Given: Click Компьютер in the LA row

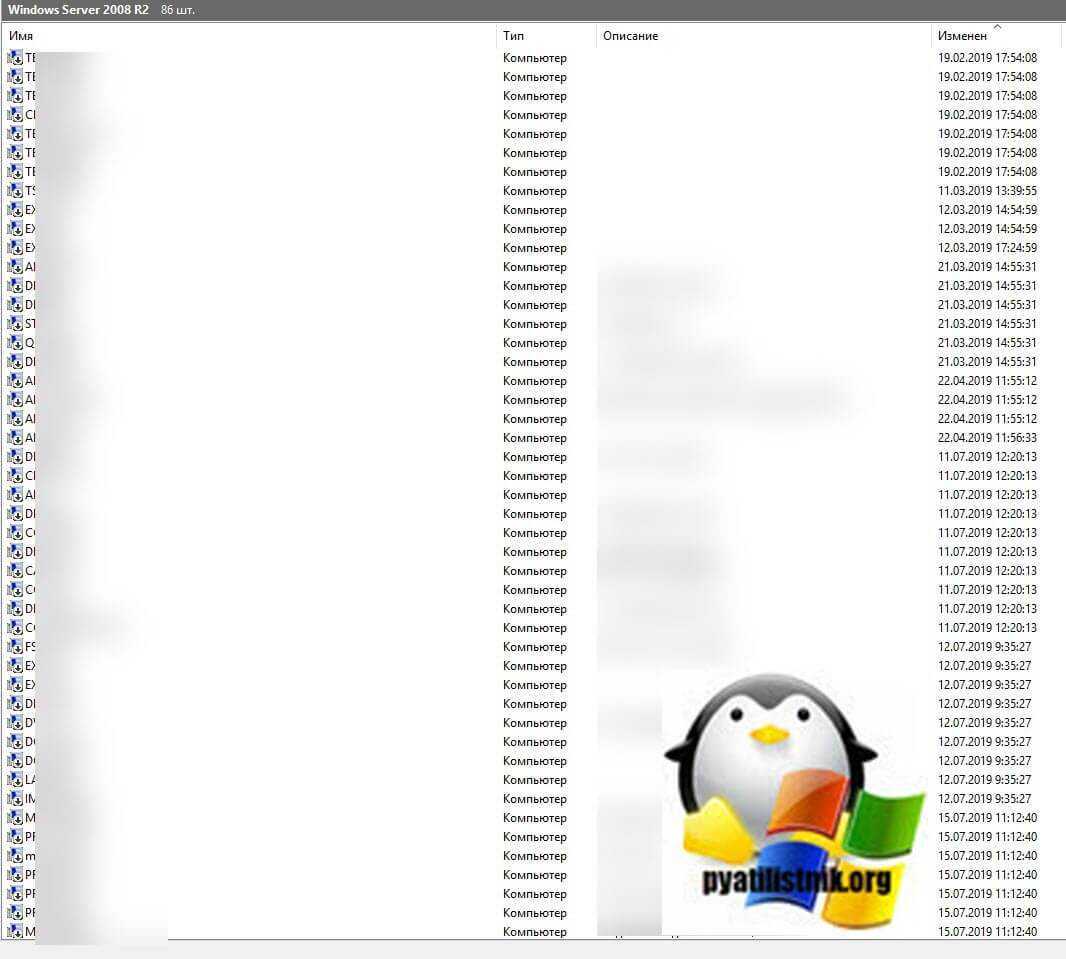Looking at the screenshot, I should pyautogui.click(x=534, y=781).
